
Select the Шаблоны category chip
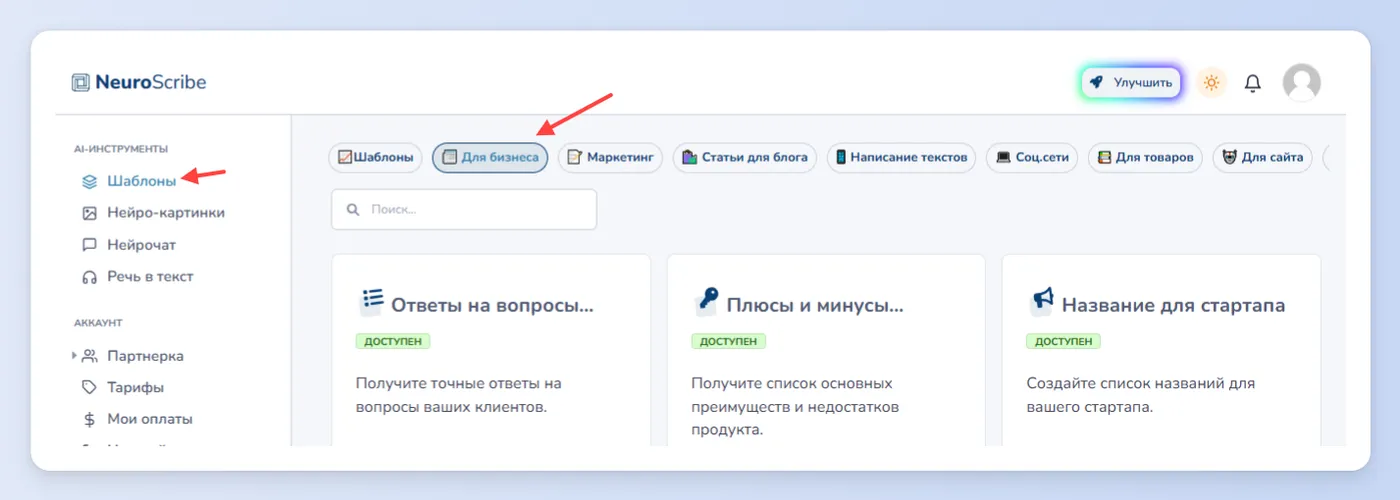click(376, 158)
